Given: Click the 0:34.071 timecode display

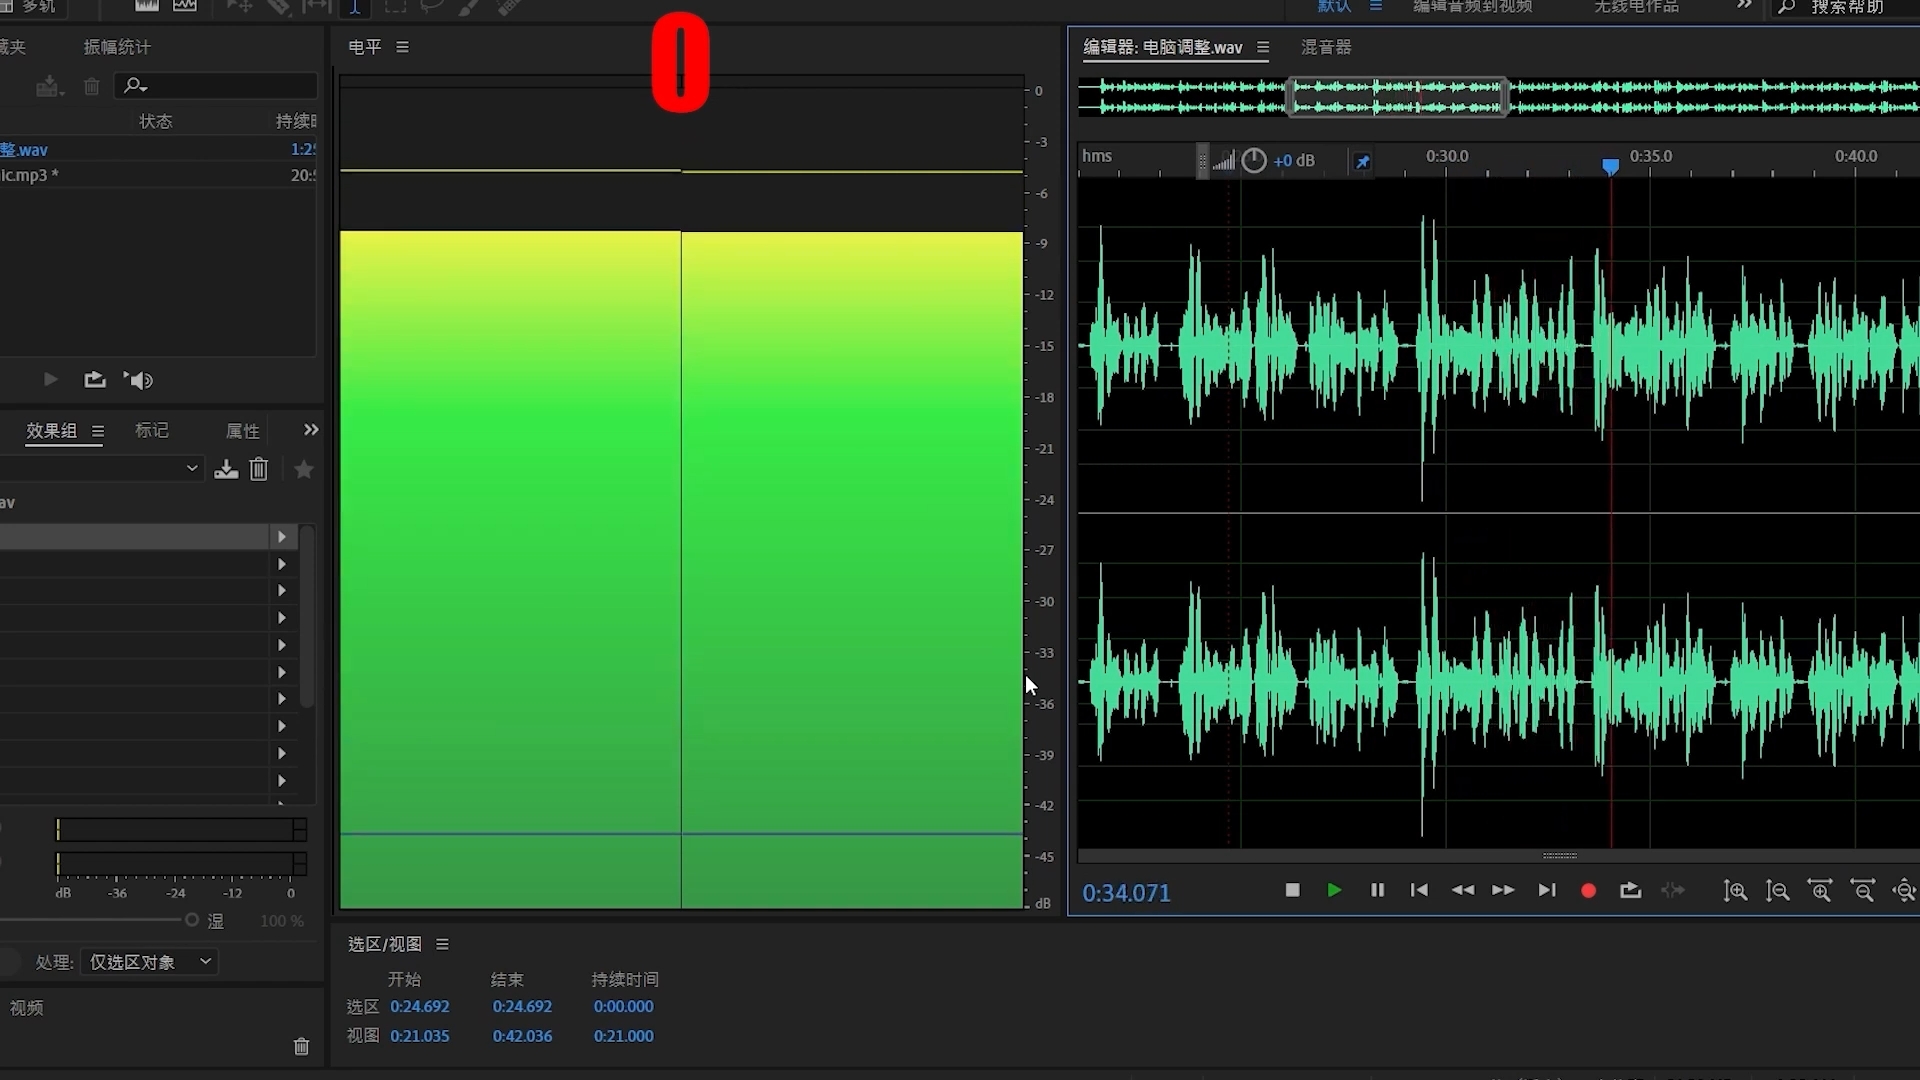Looking at the screenshot, I should [x=1126, y=893].
